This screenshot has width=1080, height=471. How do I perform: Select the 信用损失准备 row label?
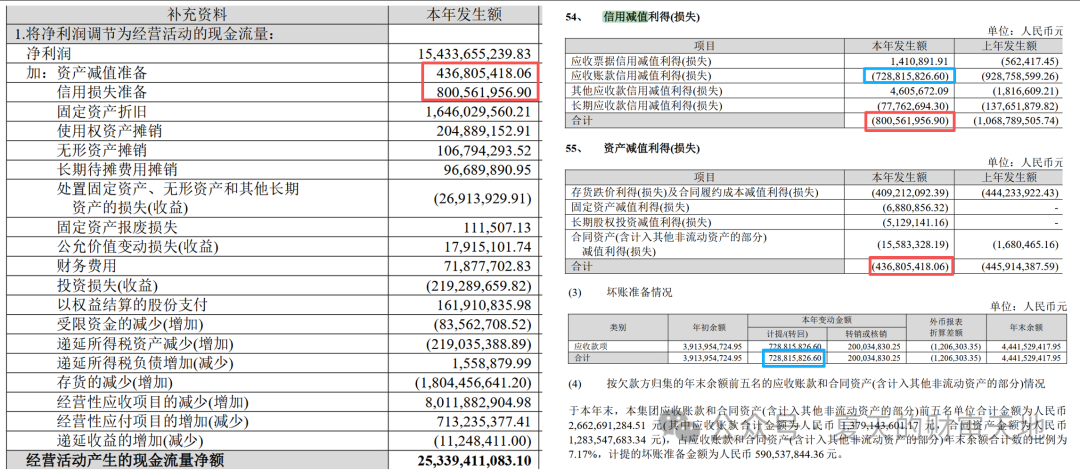coord(101,92)
